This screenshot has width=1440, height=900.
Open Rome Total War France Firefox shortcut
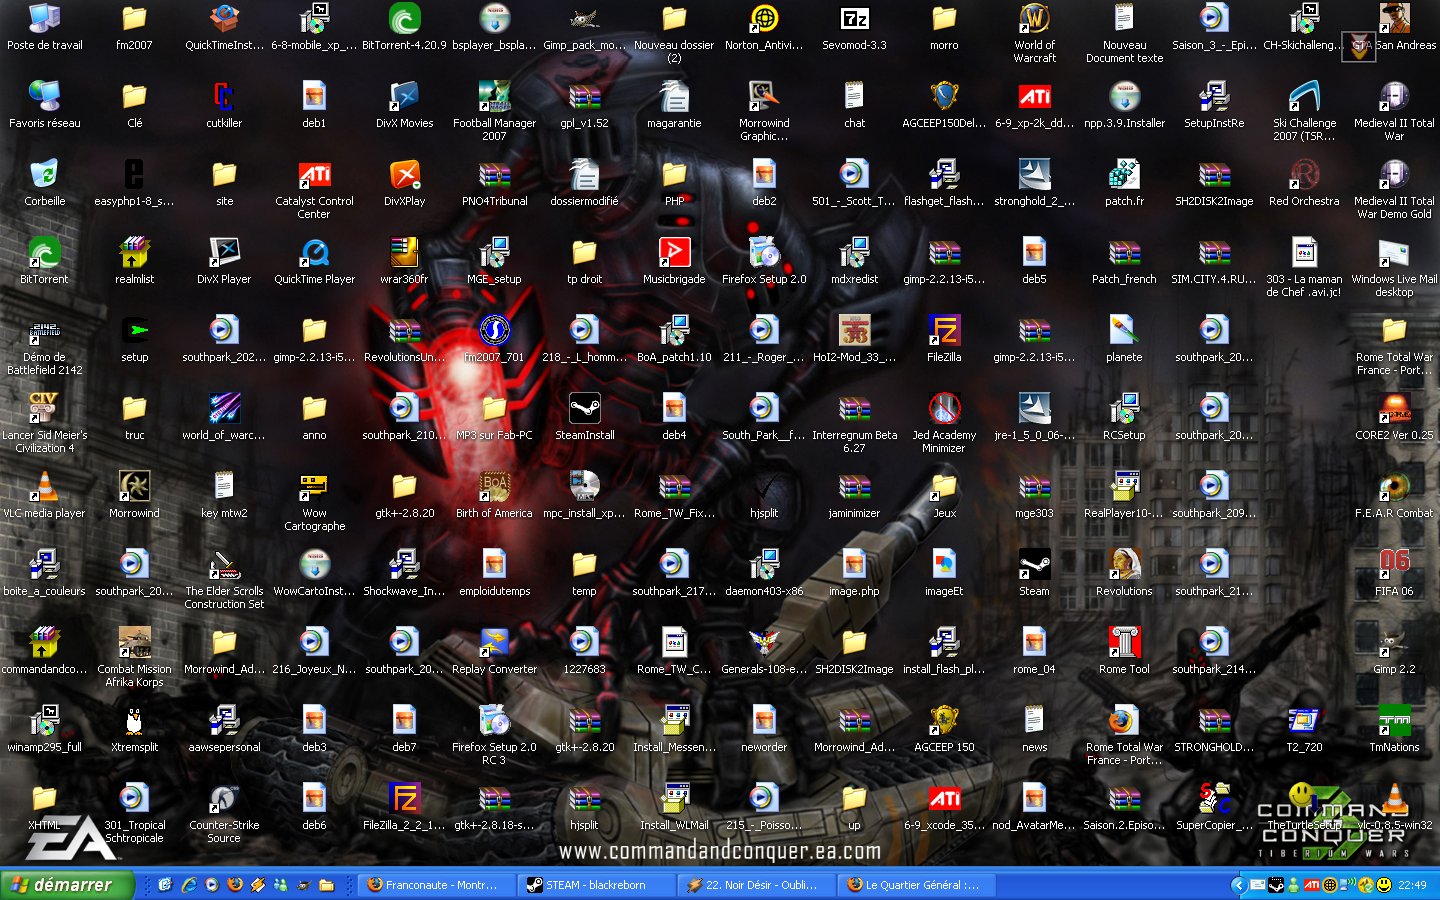click(x=1125, y=735)
